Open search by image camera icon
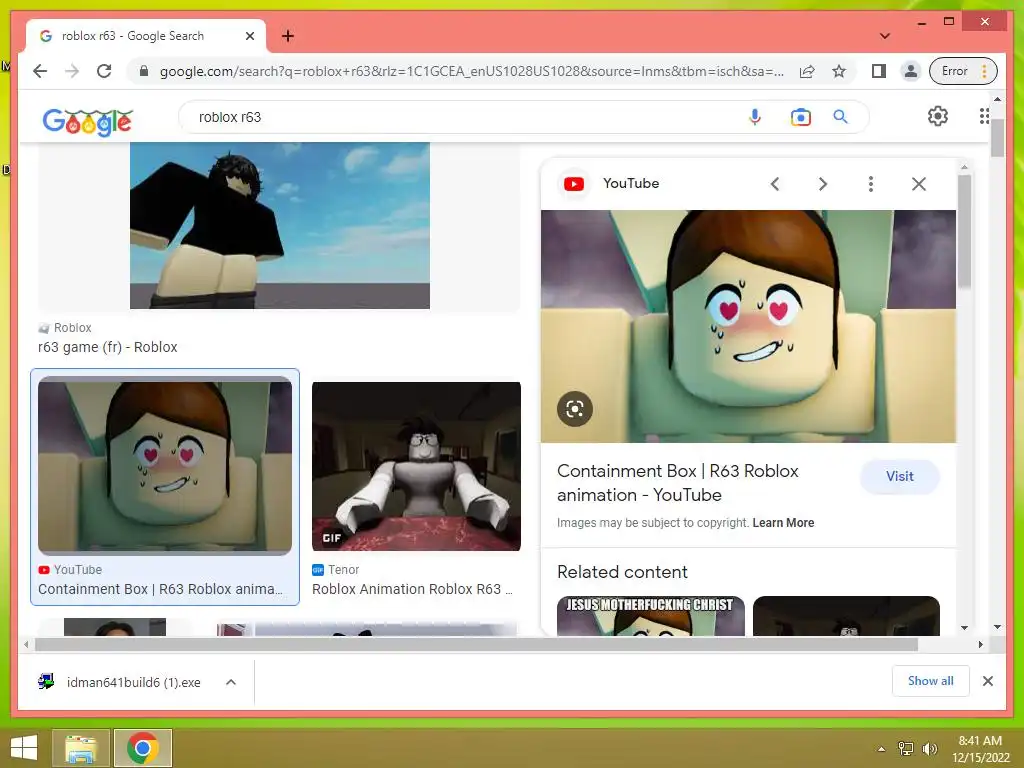Viewport: 1024px width, 768px height. tap(801, 117)
